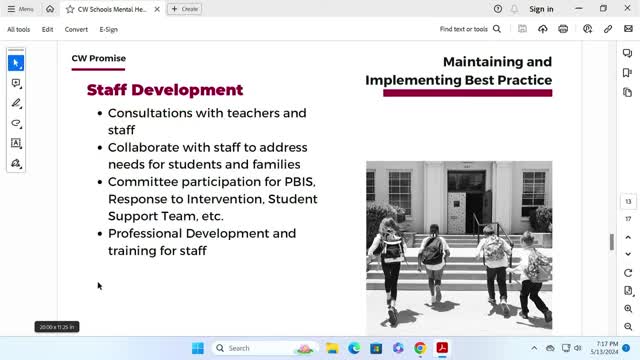Select the CW Schools Mental He.. tab
Viewport: 640px width, 360px height.
[x=112, y=9]
